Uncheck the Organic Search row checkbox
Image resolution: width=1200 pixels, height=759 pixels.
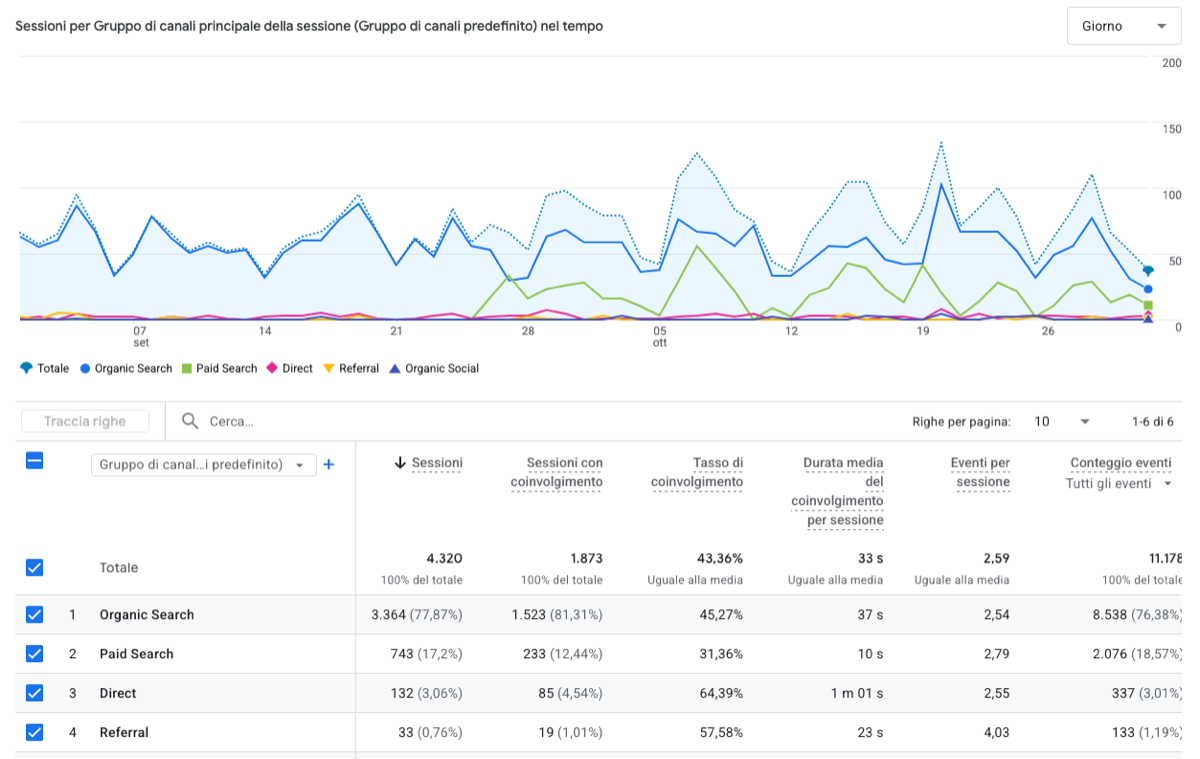coord(34,615)
